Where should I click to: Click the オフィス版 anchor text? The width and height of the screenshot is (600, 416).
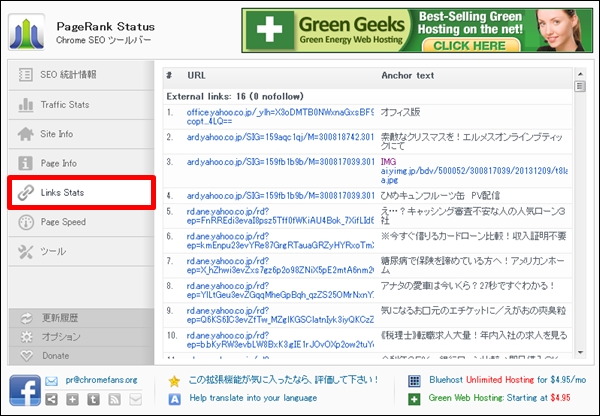400,112
